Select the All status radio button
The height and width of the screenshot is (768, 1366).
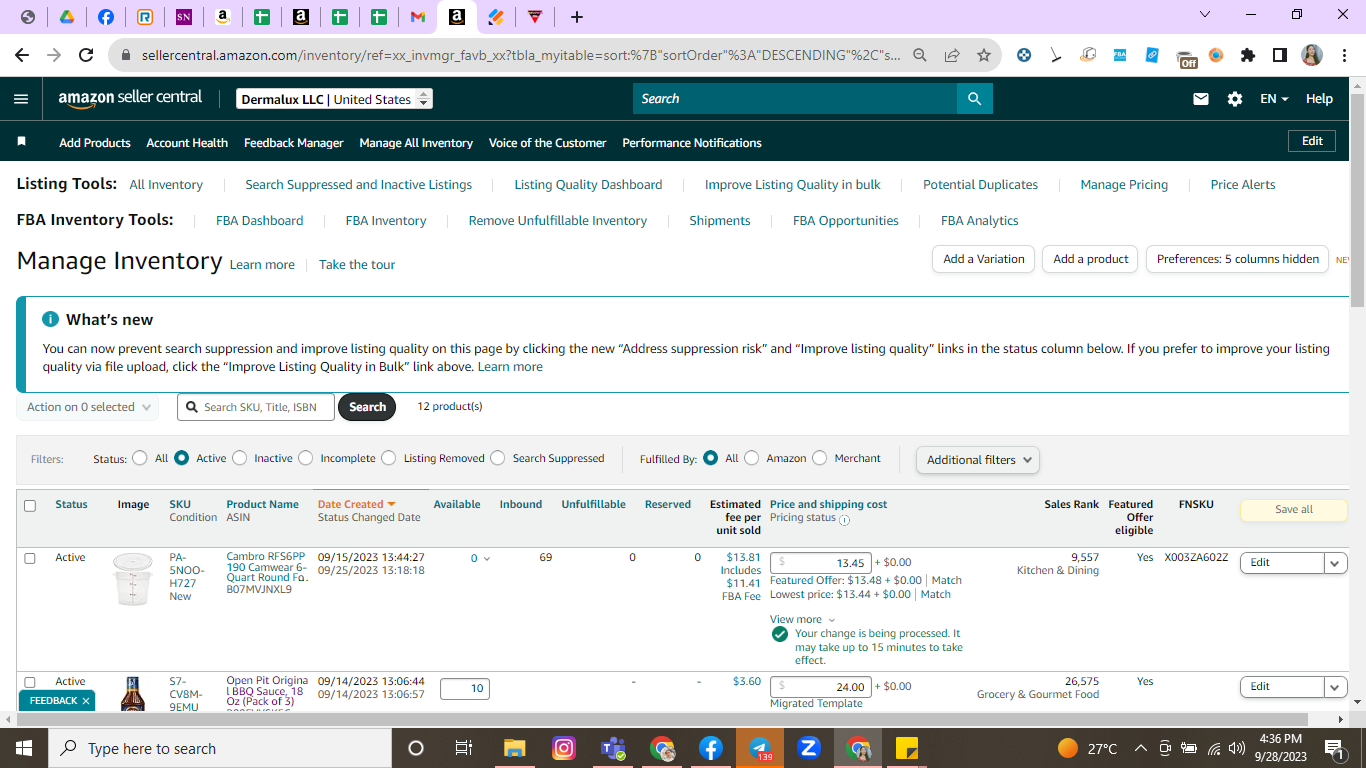(x=140, y=458)
